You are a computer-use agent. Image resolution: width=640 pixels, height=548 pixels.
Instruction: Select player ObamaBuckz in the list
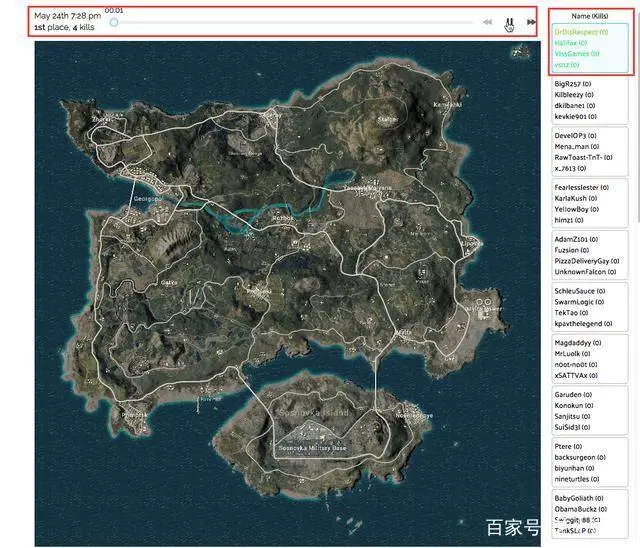point(580,509)
